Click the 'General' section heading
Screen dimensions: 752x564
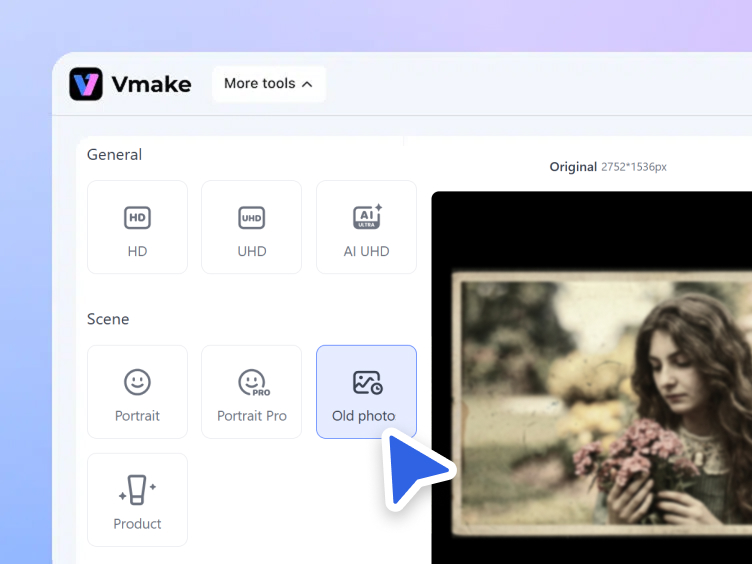(114, 155)
